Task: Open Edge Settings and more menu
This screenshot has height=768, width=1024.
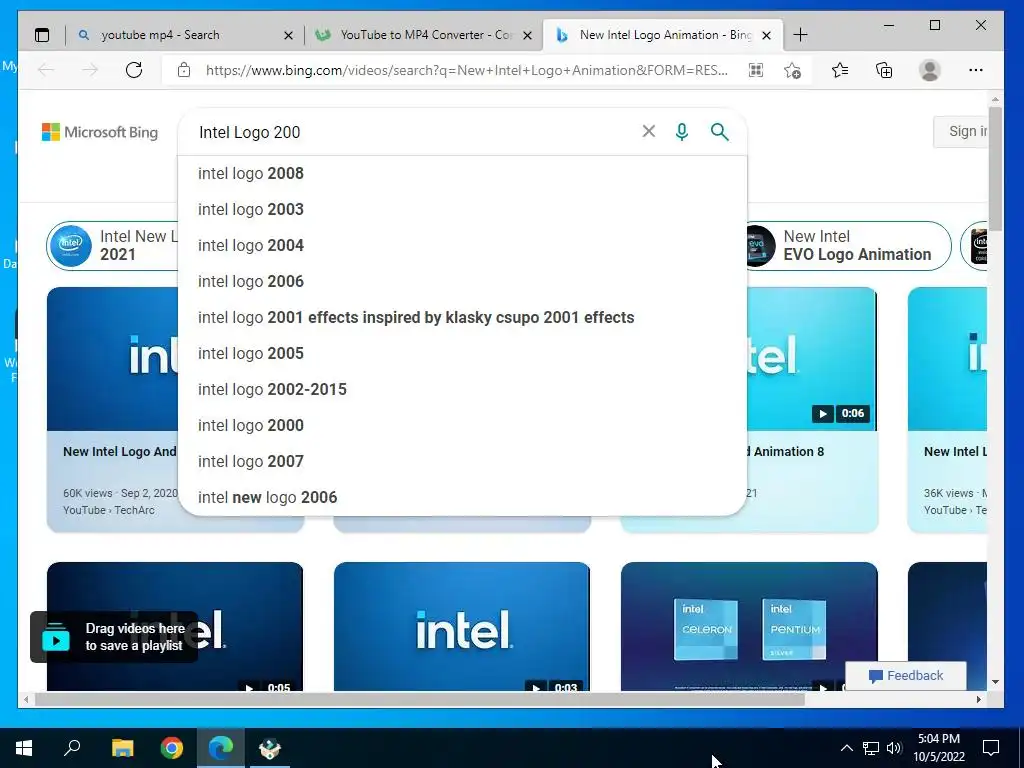Action: coord(976,70)
